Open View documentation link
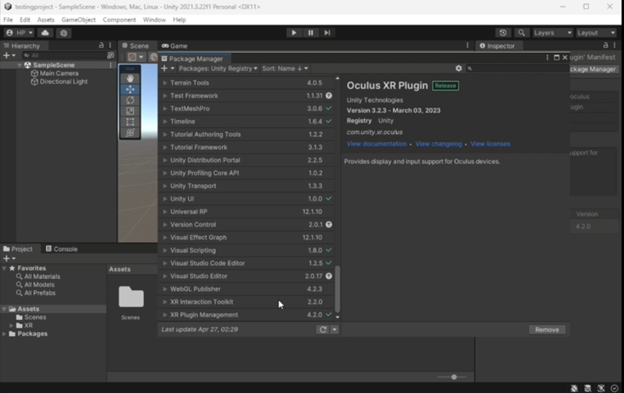The height and width of the screenshot is (393, 624). [x=376, y=144]
